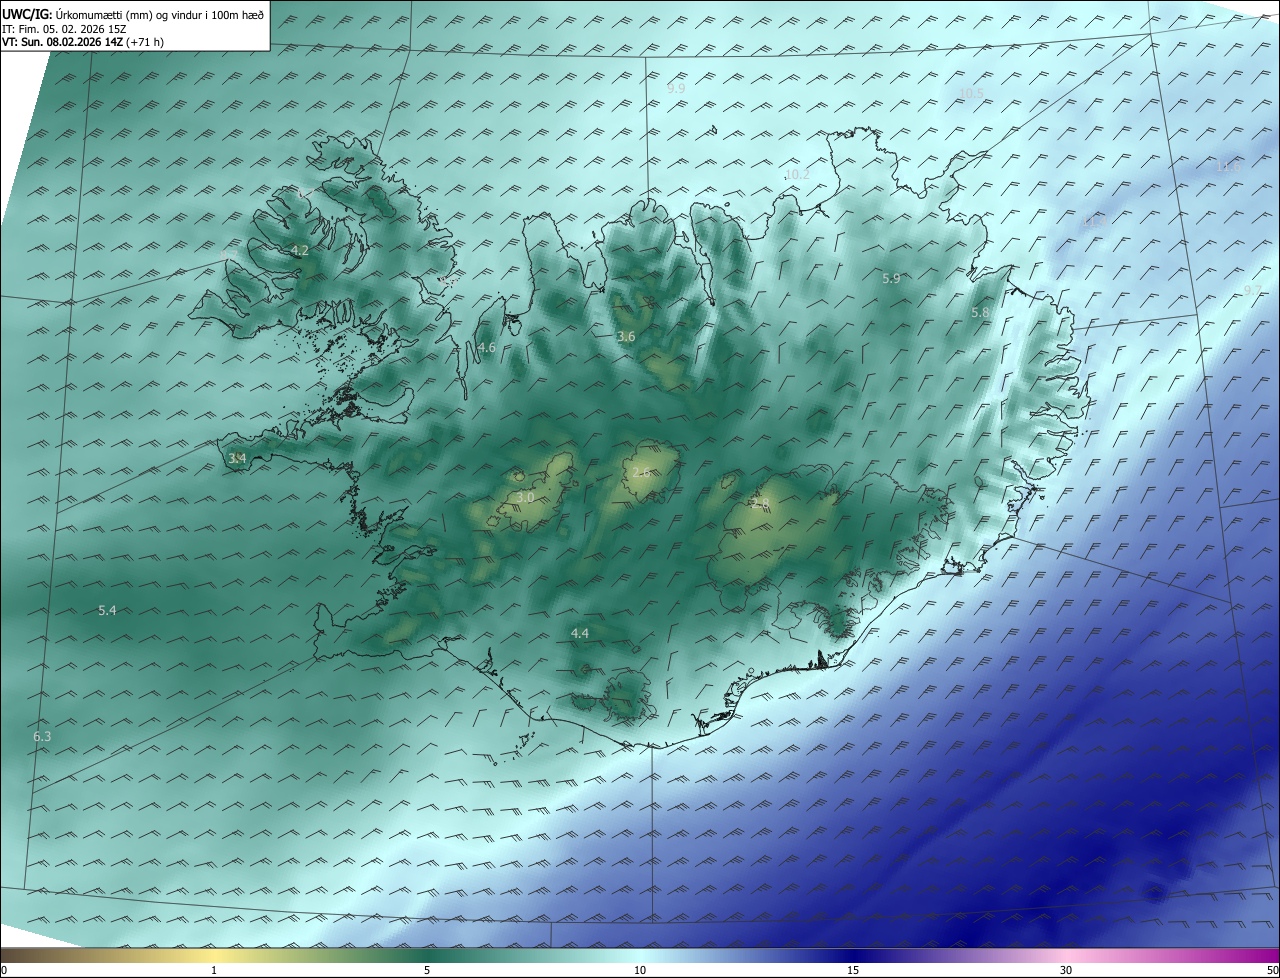Select the 3.4 value on Snæfellsnes peninsula
This screenshot has height=978, width=1280.
click(237, 458)
